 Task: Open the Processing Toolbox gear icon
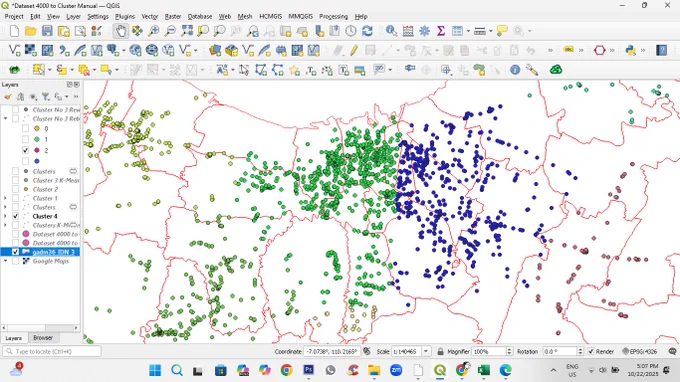coord(424,31)
